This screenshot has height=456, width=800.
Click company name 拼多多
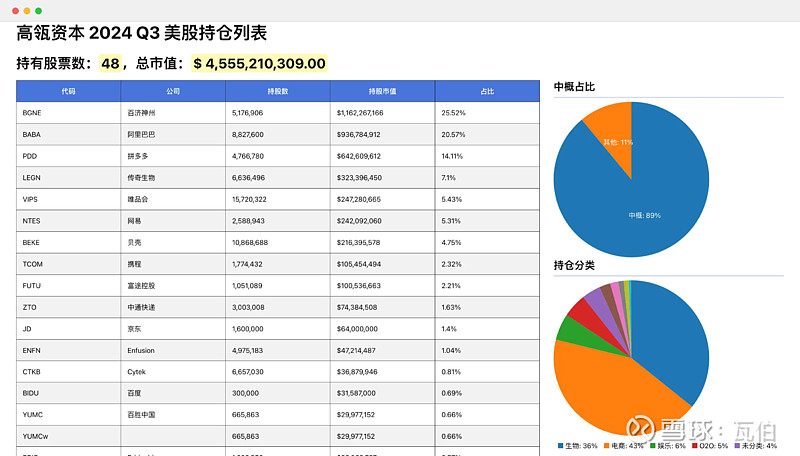point(138,156)
